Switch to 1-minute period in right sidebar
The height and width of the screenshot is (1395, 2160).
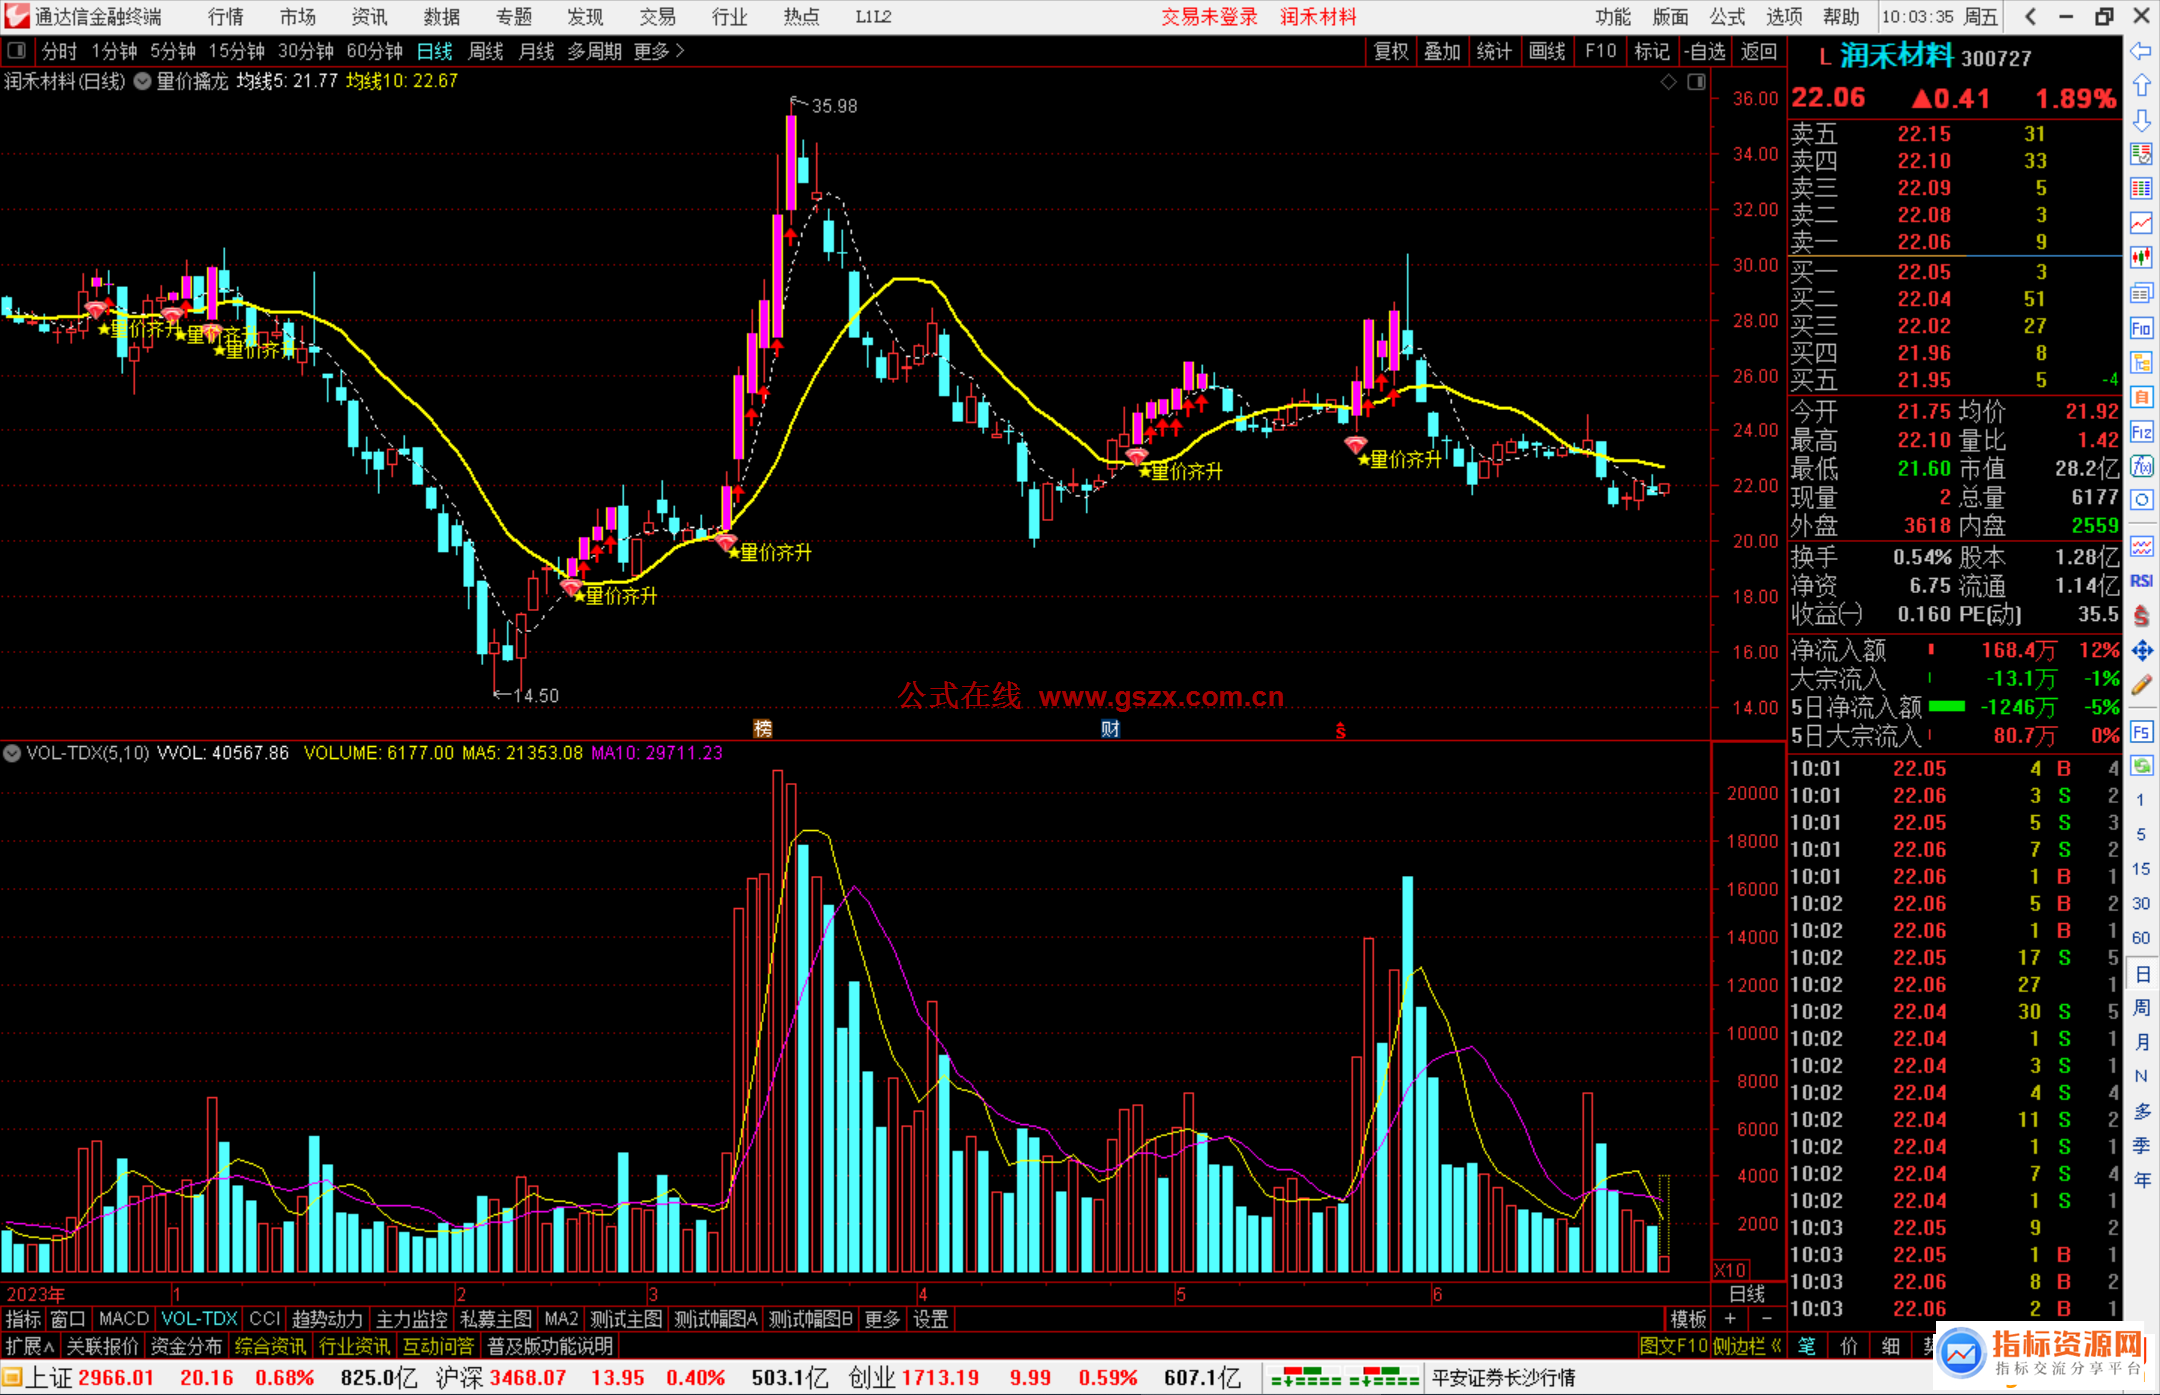[2141, 800]
